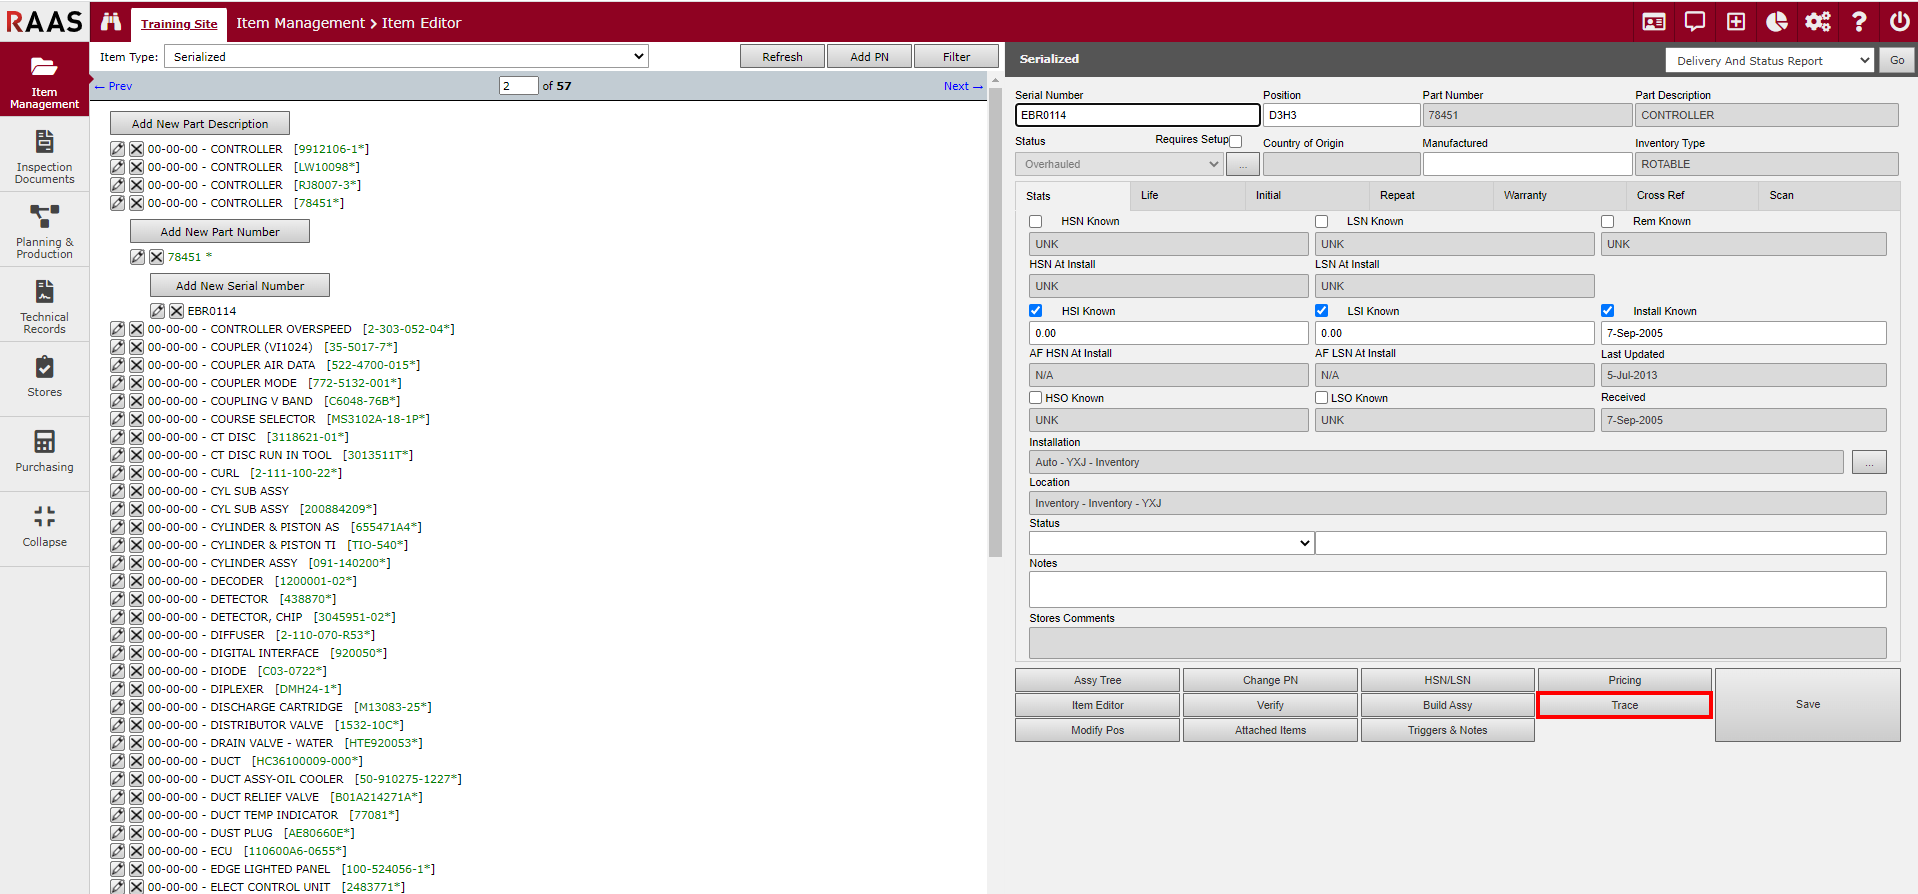Open the Item Type dropdown

pyautogui.click(x=406, y=57)
